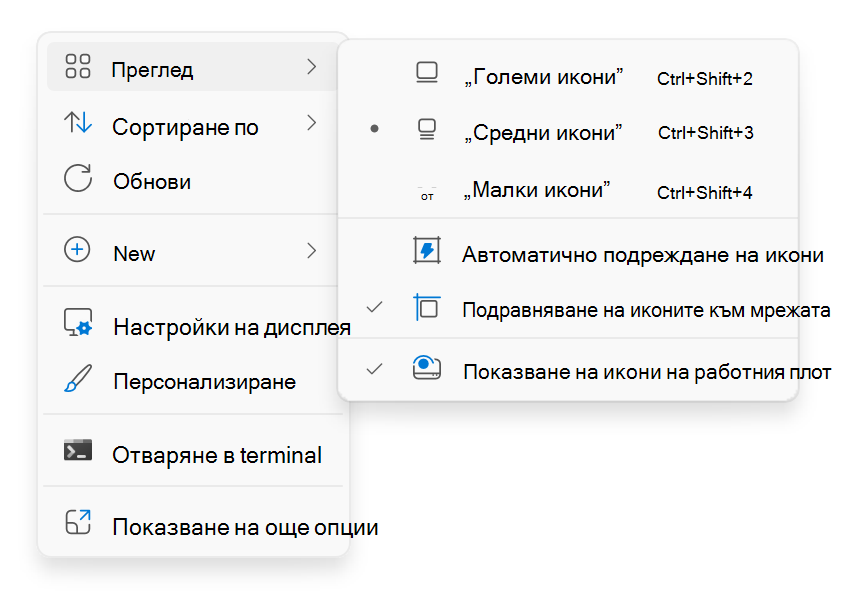
Task: Click the small icons glyph
Action: point(427,194)
